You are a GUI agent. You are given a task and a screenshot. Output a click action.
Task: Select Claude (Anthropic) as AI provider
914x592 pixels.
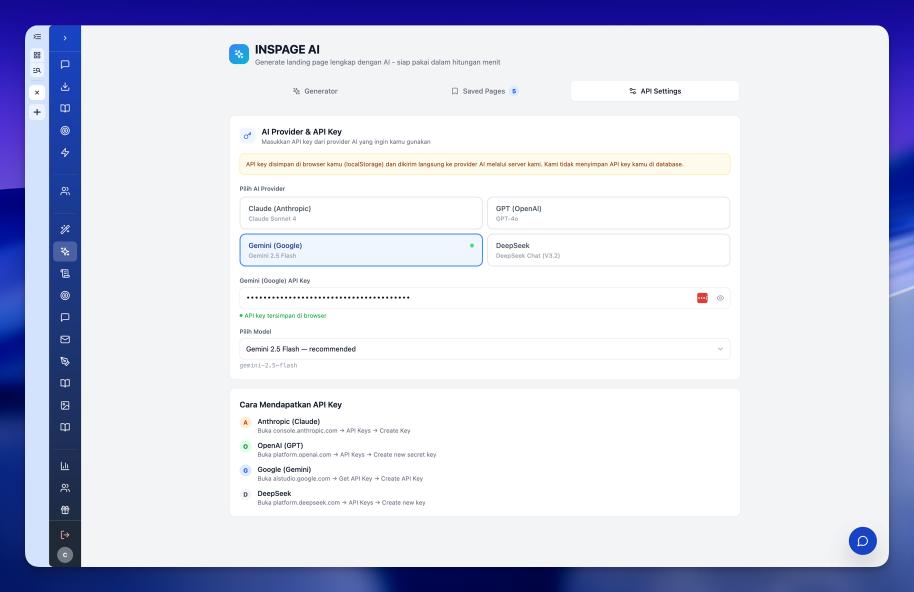point(360,213)
